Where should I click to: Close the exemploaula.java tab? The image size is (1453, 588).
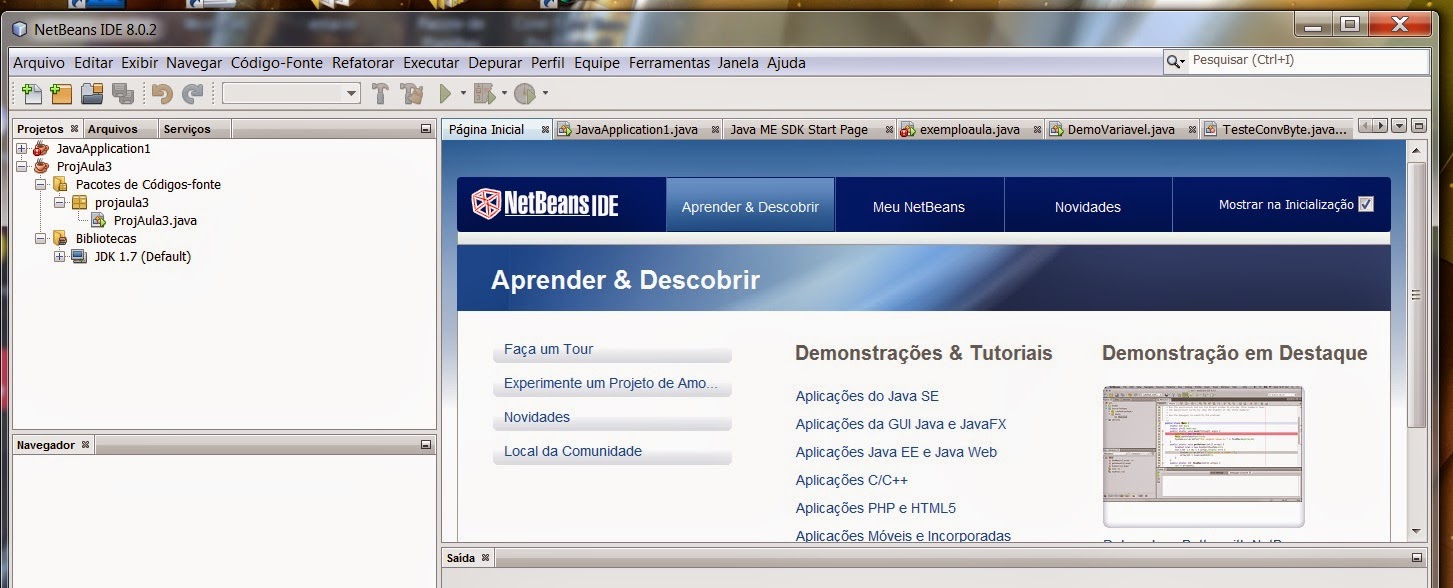[x=1037, y=129]
